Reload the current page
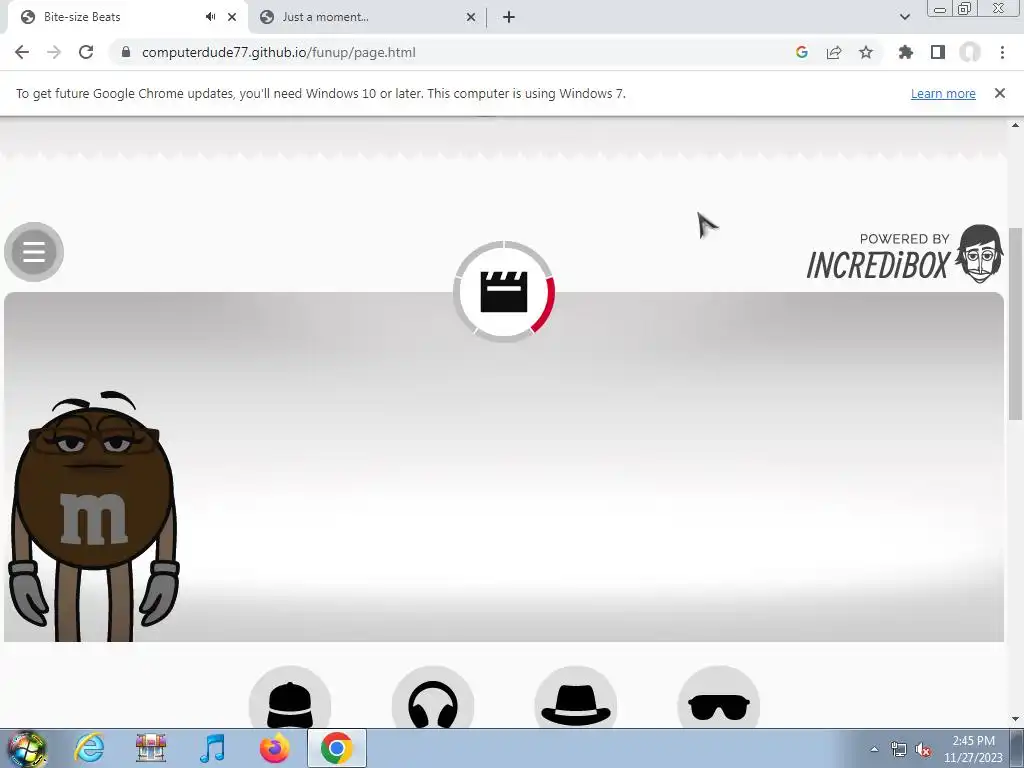The width and height of the screenshot is (1024, 768). (86, 52)
